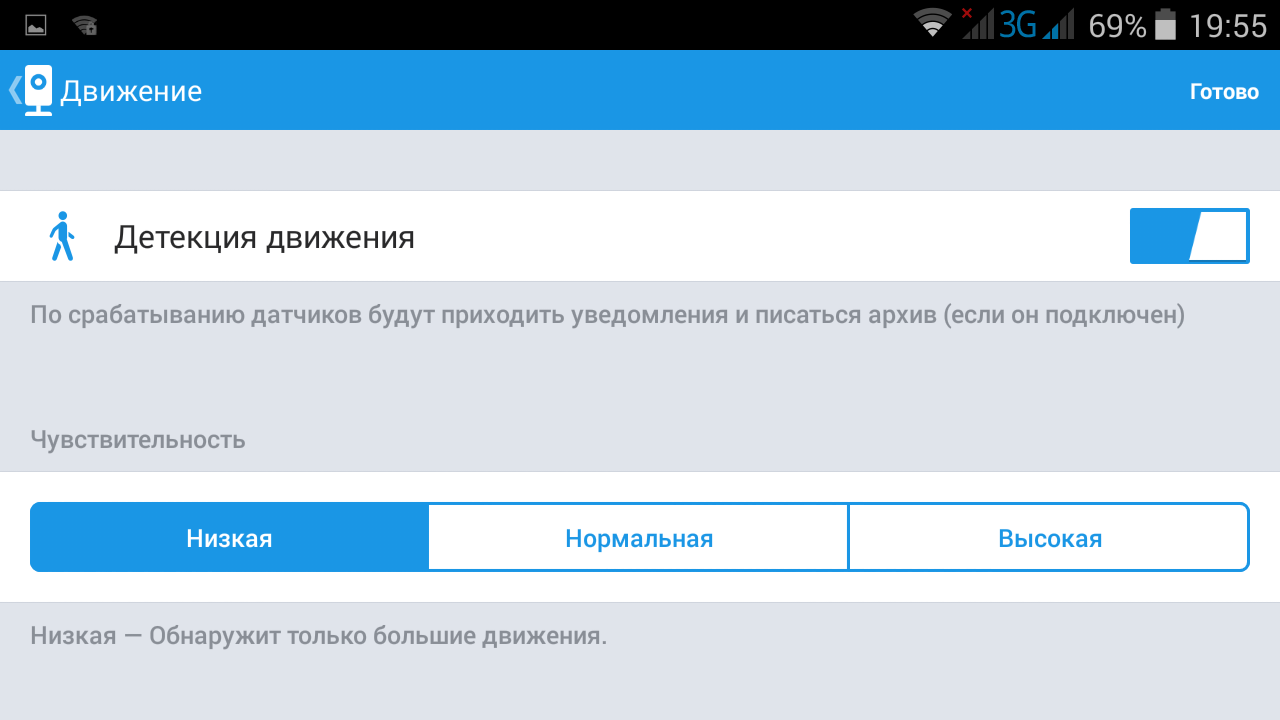Tap the Wi-Fi hotspot notification icon
This screenshot has width=1280, height=720.
pos(85,26)
